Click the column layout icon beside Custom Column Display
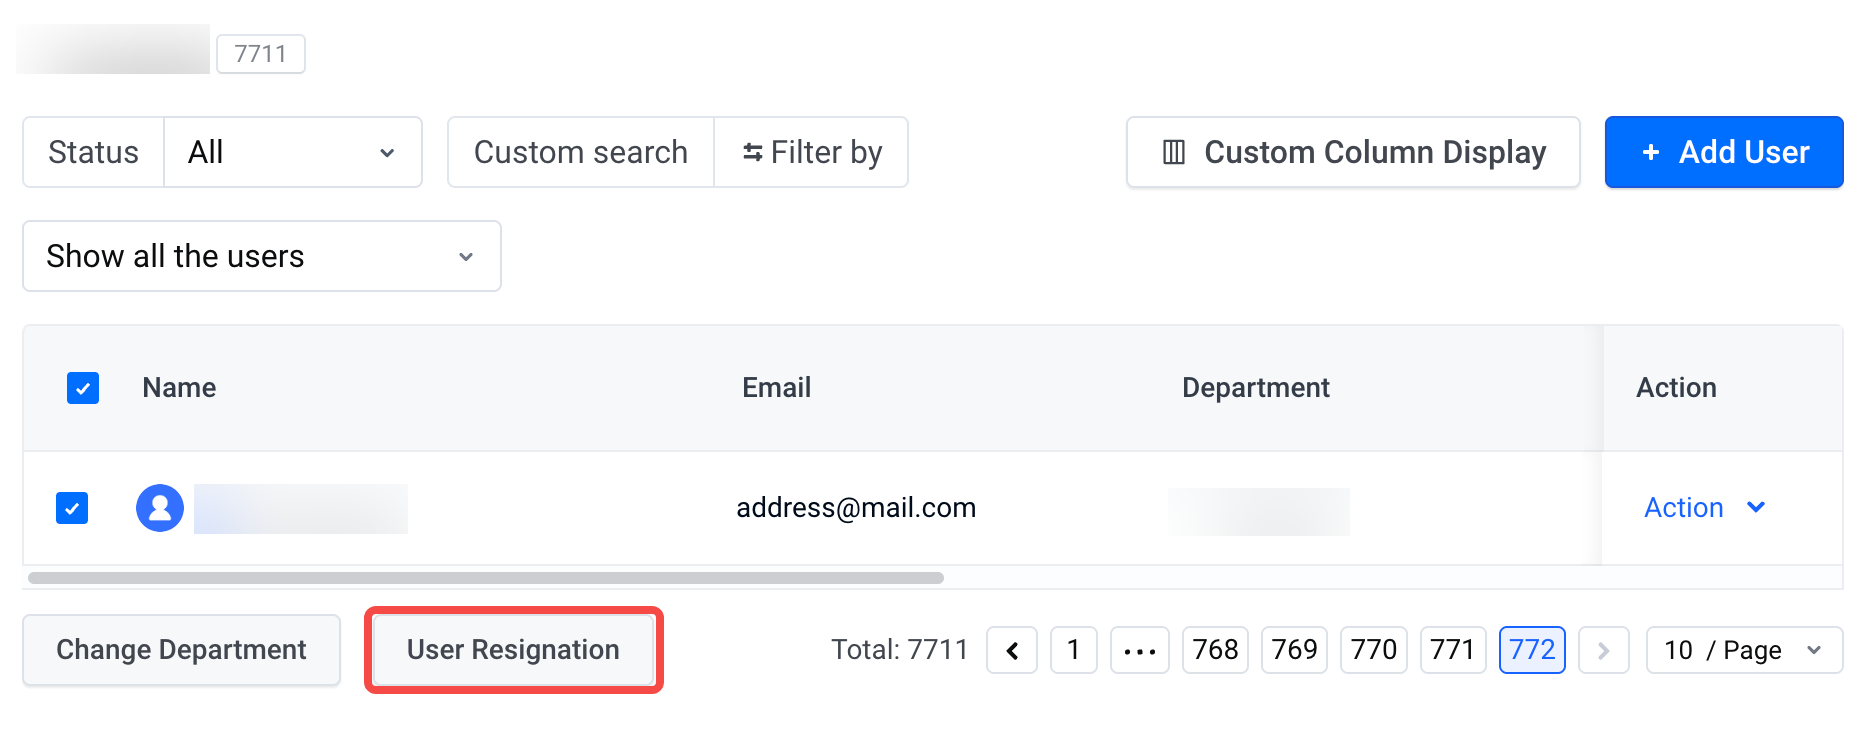Viewport: 1860px width, 742px height. click(1174, 152)
